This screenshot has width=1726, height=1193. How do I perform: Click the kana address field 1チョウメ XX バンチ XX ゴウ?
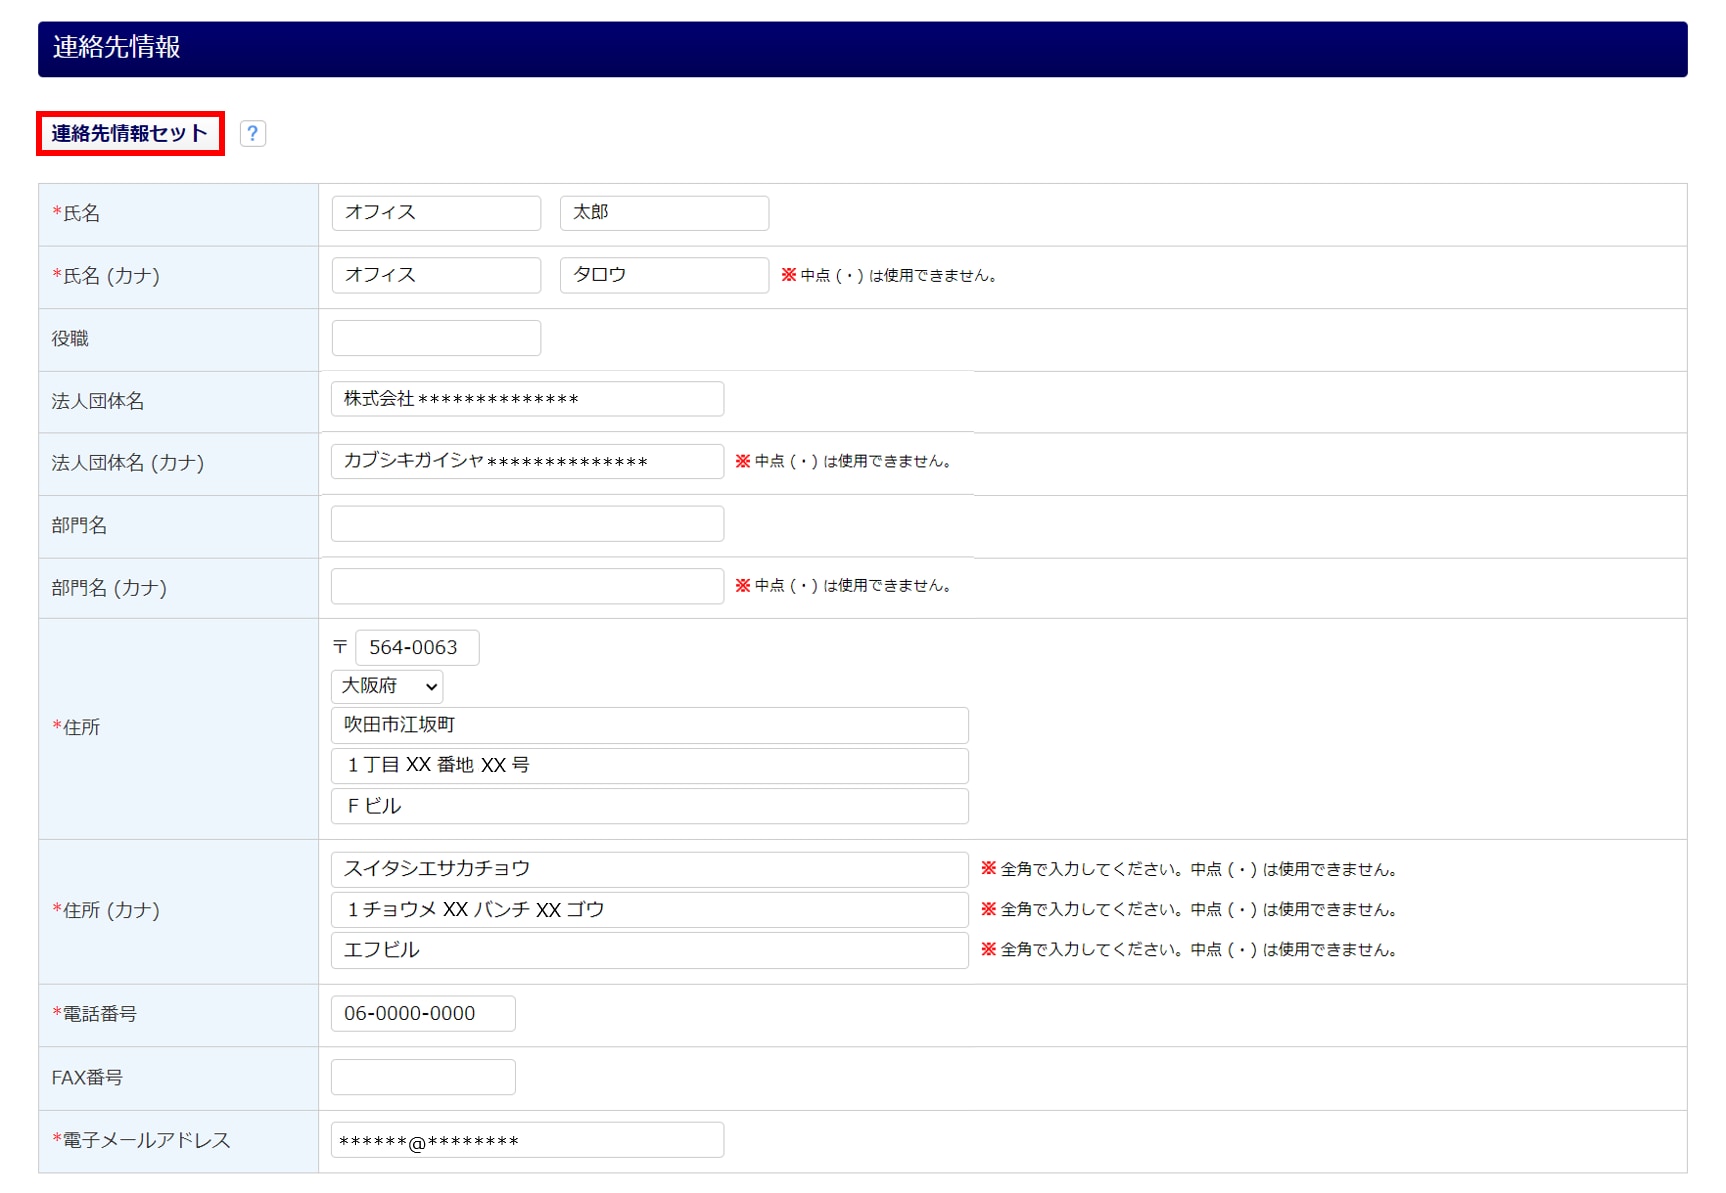649,910
